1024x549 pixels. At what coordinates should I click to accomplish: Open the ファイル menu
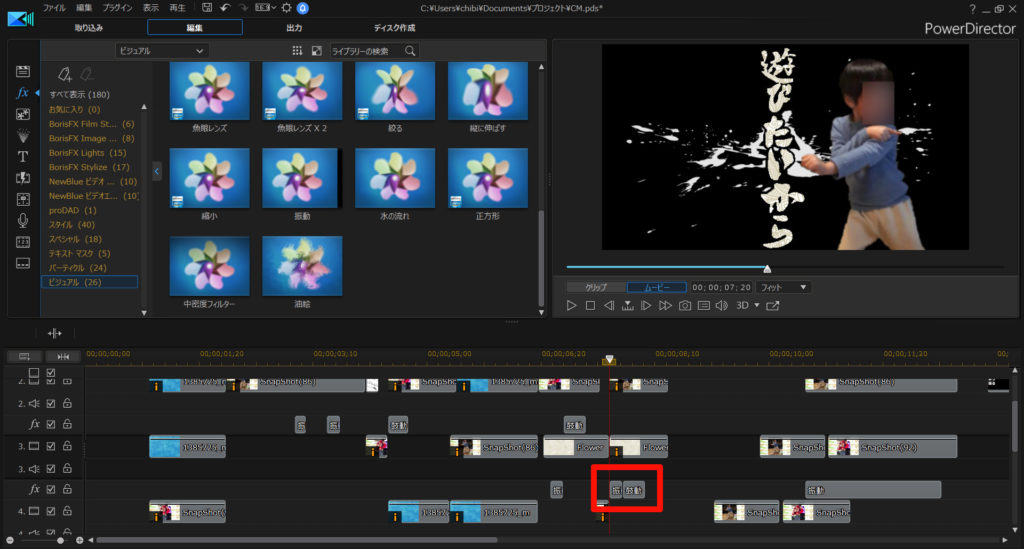pos(54,8)
